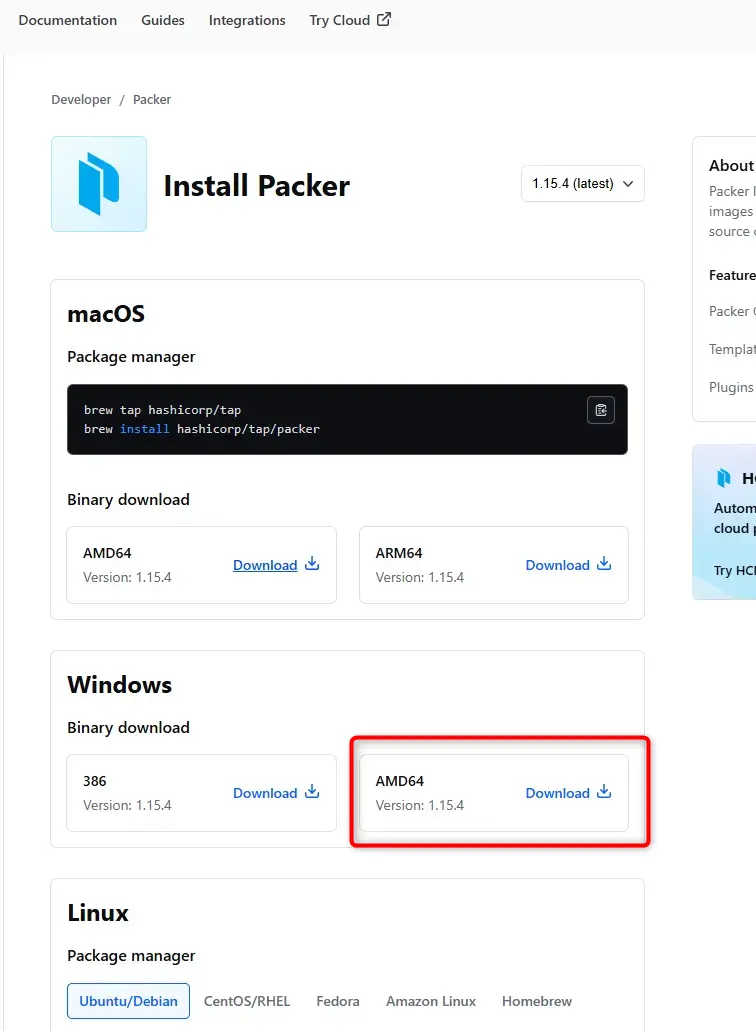Click the macOS section heading
Screen dimensions: 756x1031
point(106,314)
